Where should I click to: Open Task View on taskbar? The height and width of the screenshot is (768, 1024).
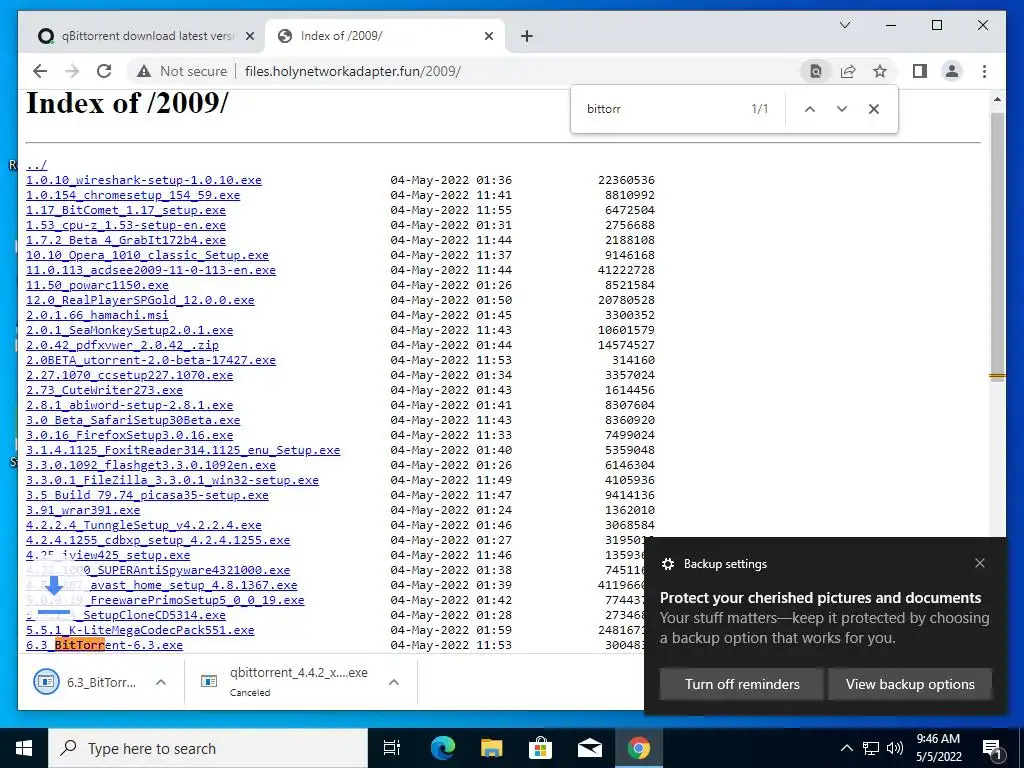pos(392,748)
